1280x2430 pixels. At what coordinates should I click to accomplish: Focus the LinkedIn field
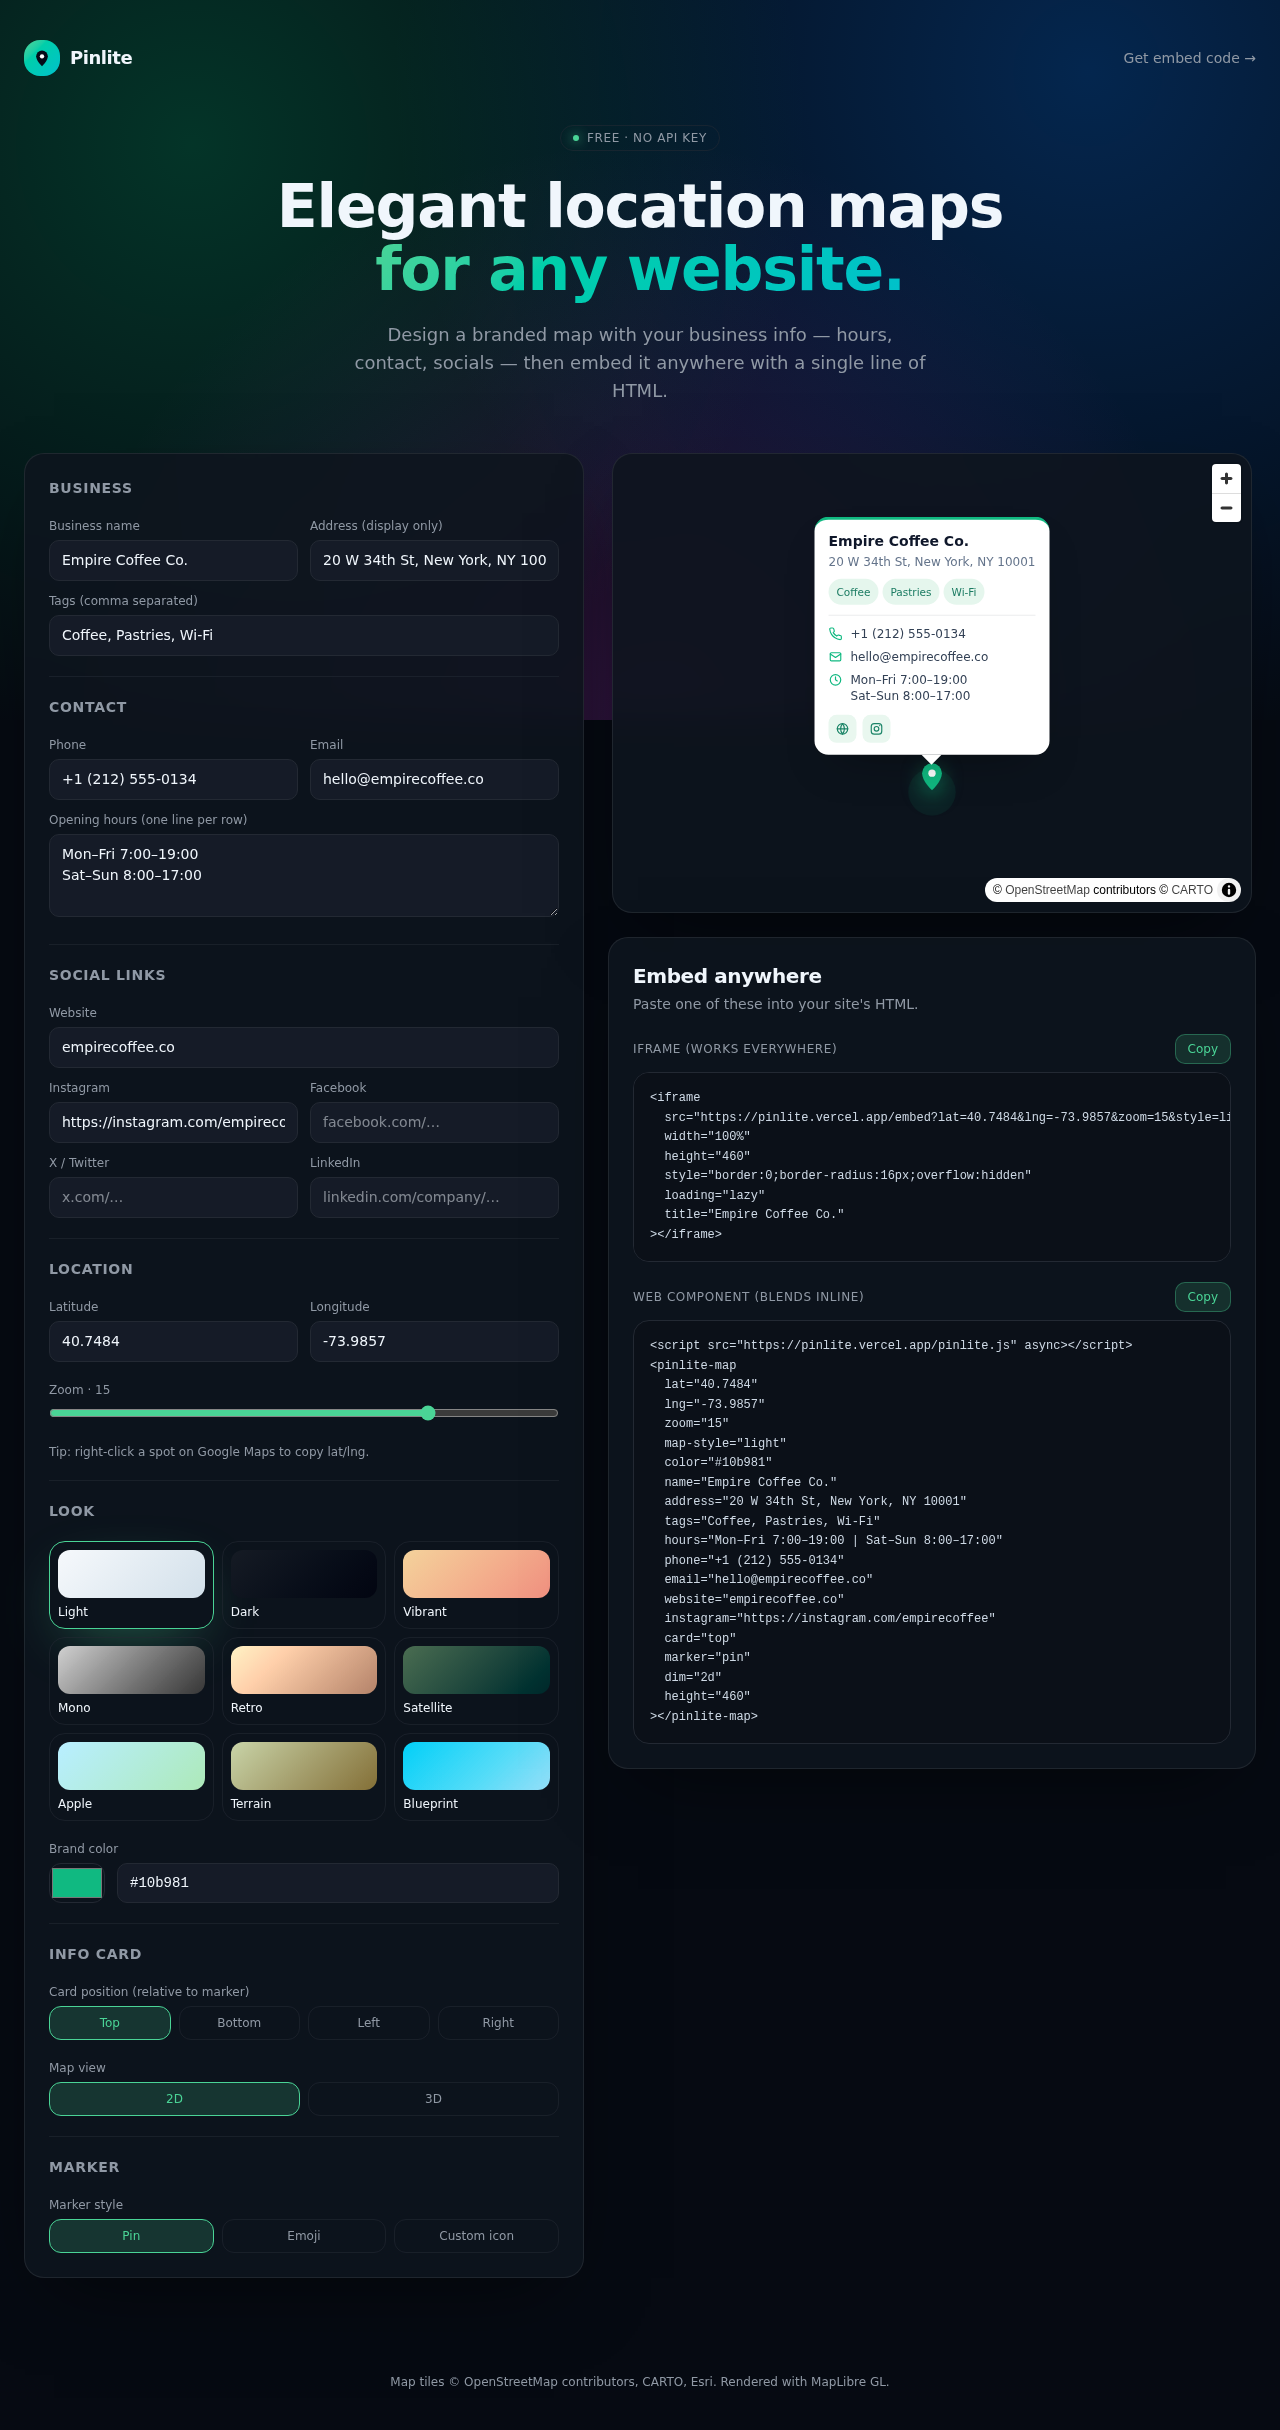pos(434,1197)
